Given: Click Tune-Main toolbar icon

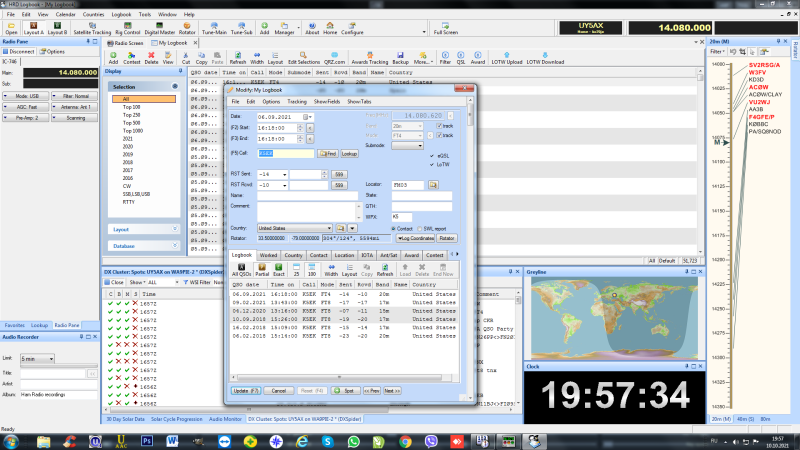Looking at the screenshot, I should [x=214, y=28].
